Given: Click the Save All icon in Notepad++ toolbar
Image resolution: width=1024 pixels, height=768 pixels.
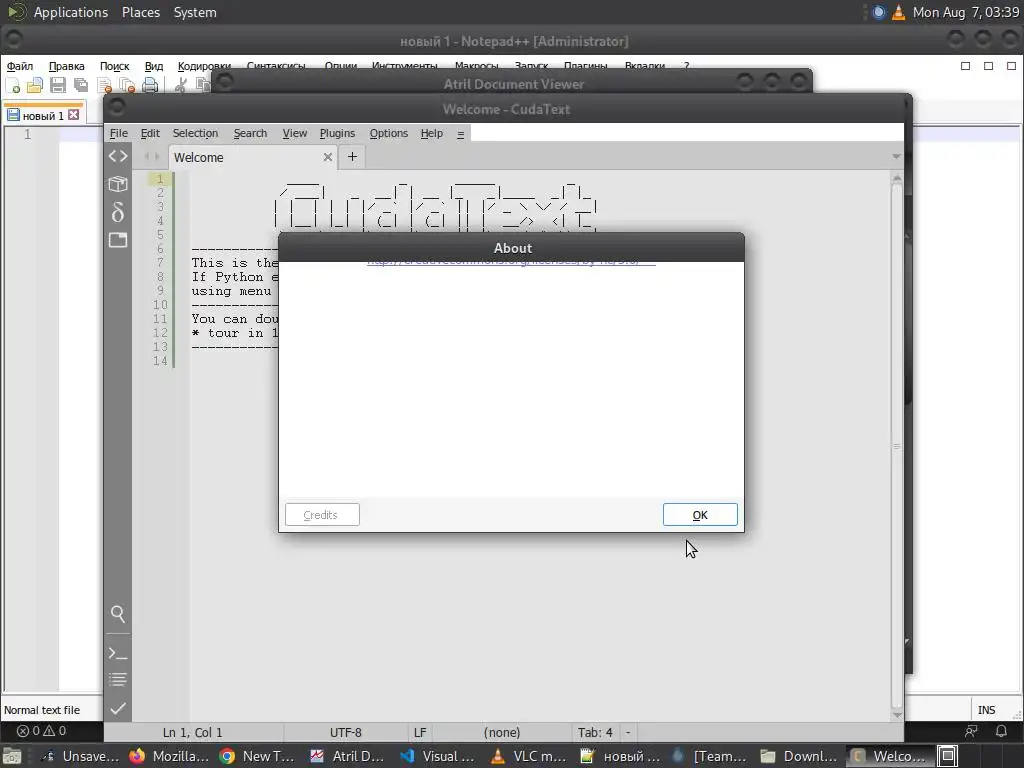Looking at the screenshot, I should [81, 85].
